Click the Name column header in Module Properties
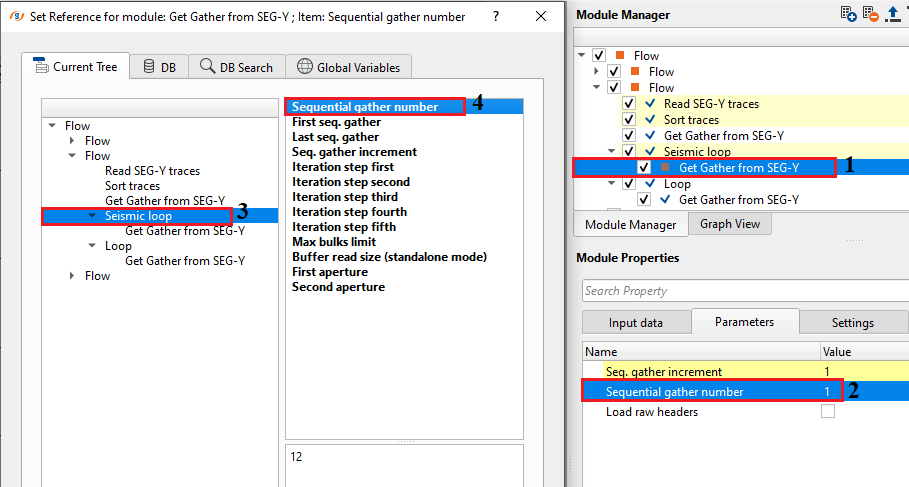Screen dimensions: 909x487 tap(701, 352)
